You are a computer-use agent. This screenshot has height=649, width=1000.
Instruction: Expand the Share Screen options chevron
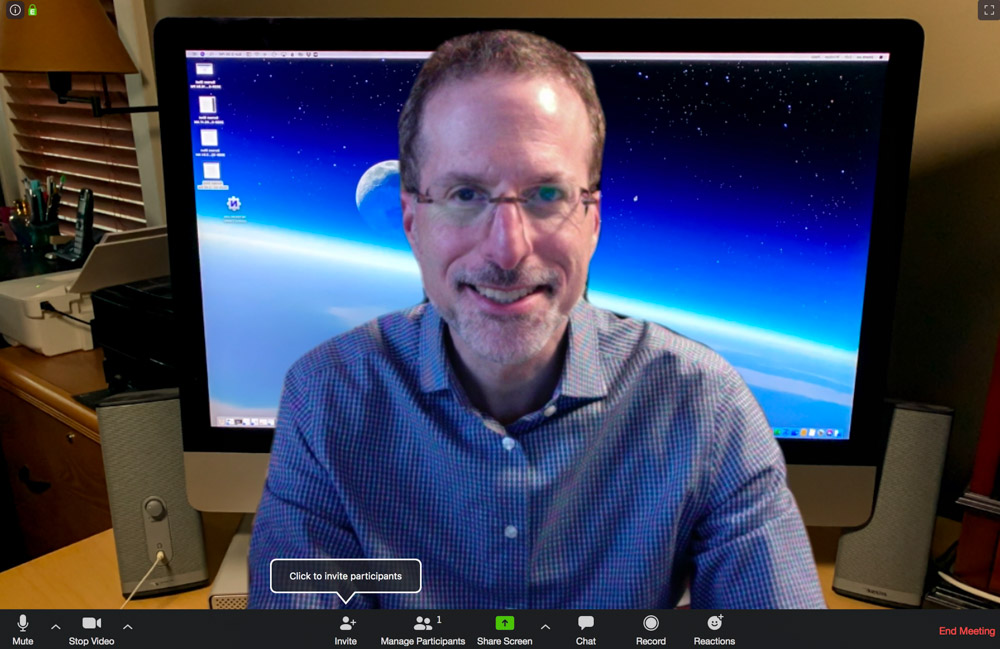pos(546,629)
